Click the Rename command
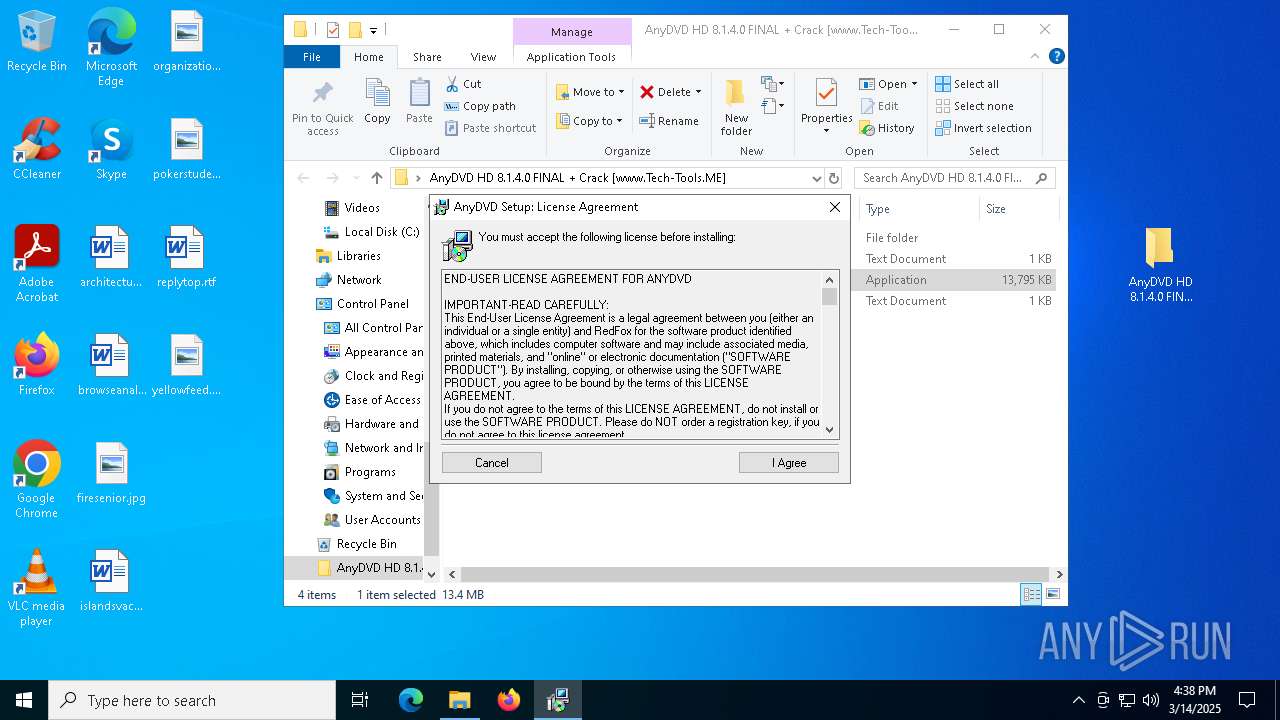Viewport: 1280px width, 720px height. (669, 121)
